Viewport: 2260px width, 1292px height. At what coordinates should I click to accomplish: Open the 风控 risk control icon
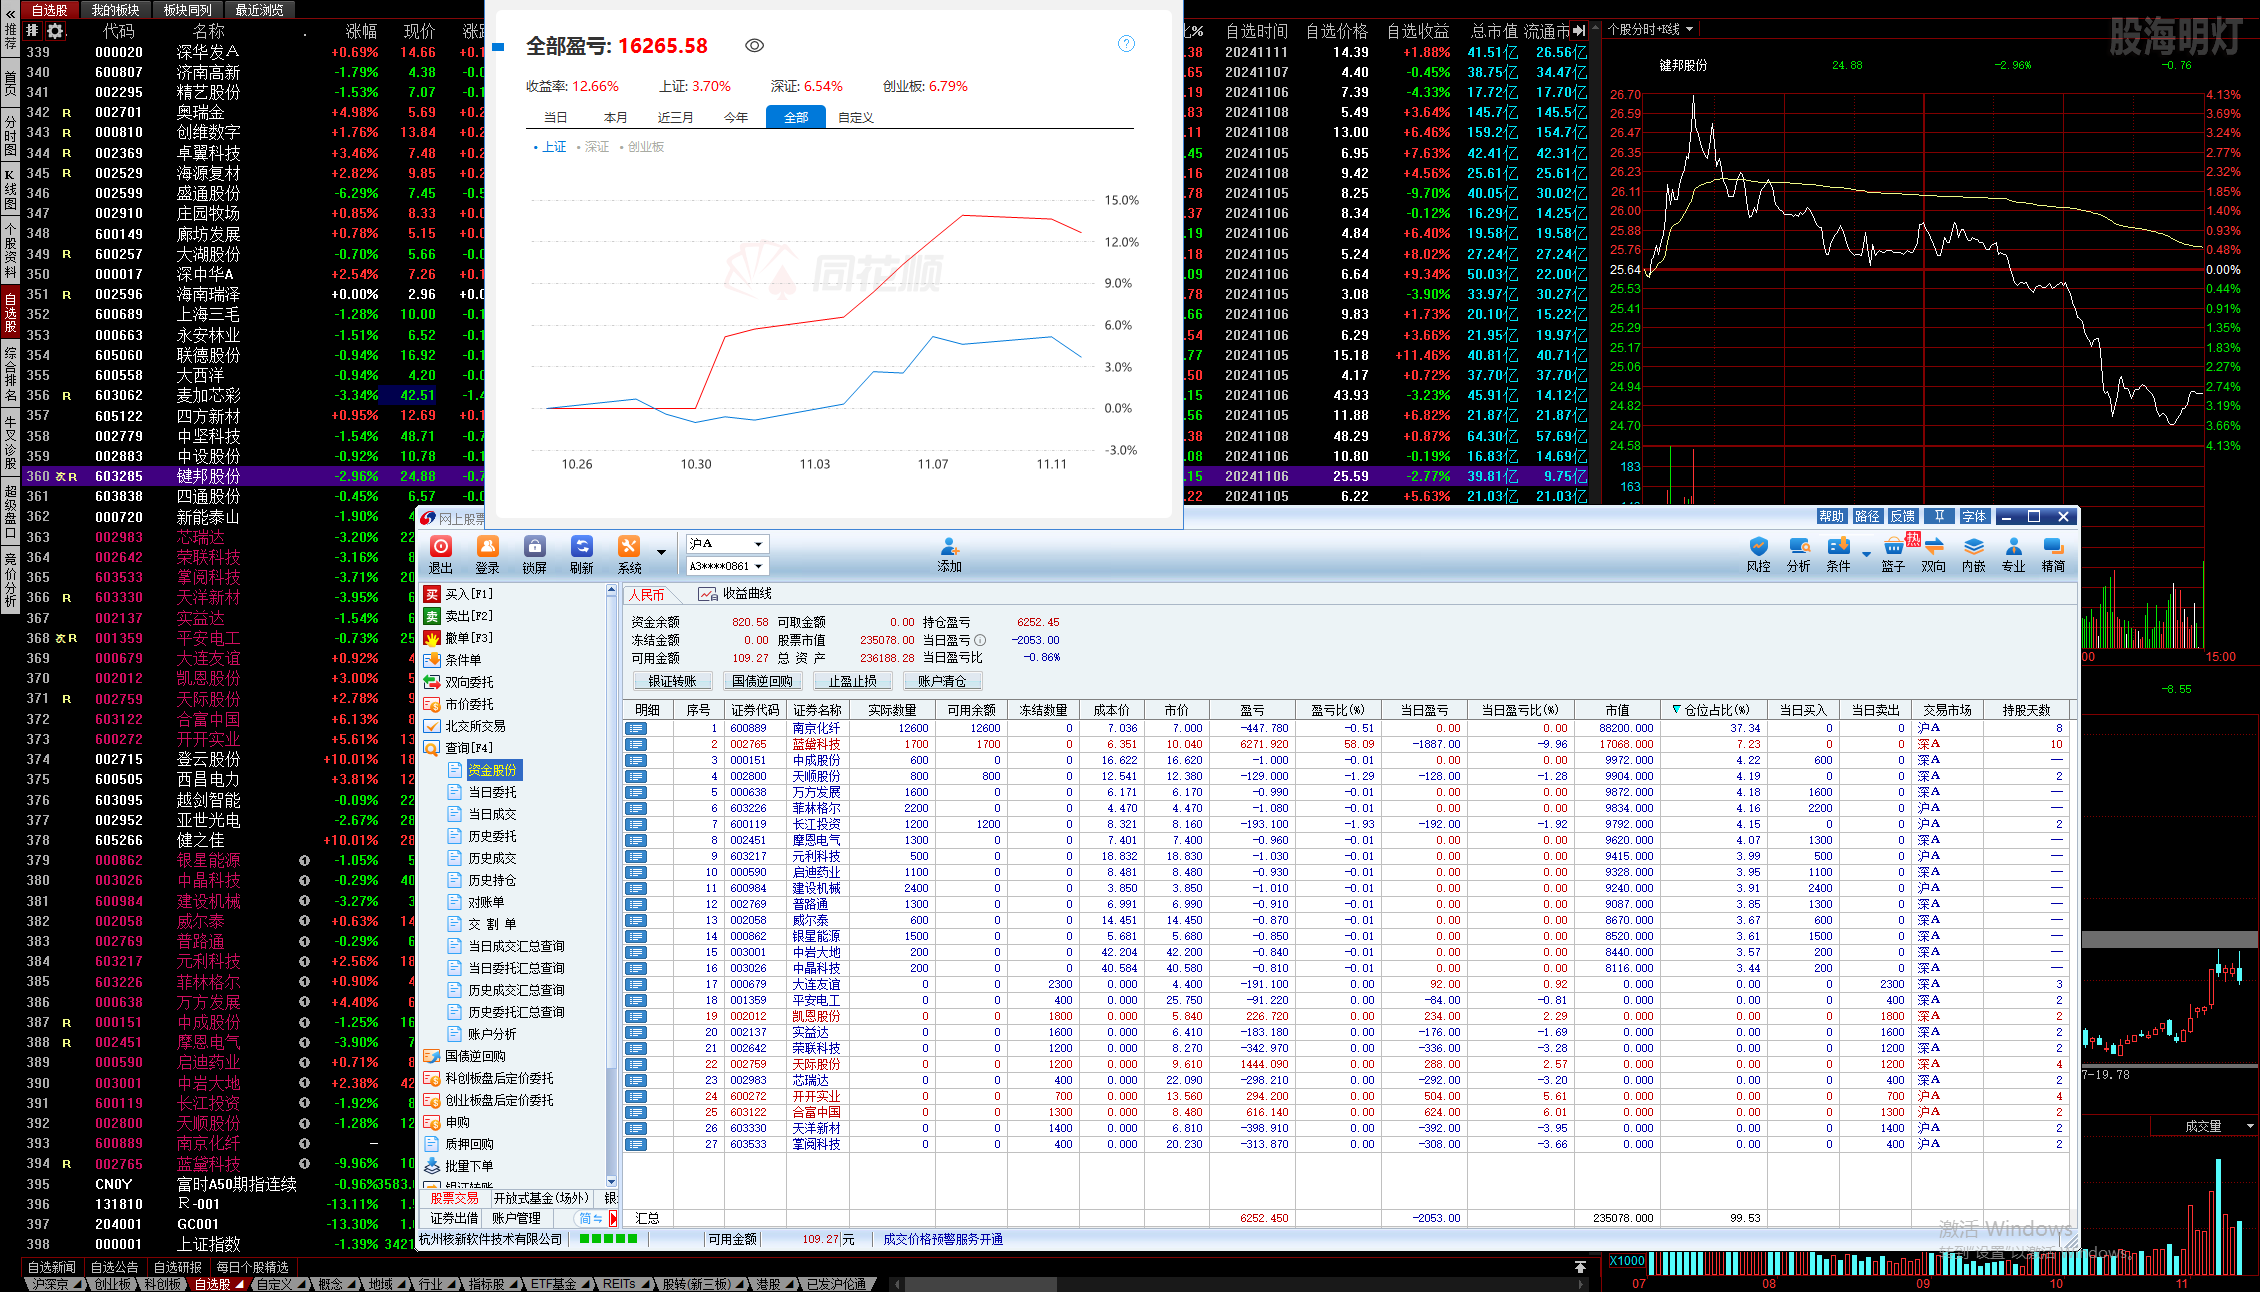click(x=1758, y=553)
